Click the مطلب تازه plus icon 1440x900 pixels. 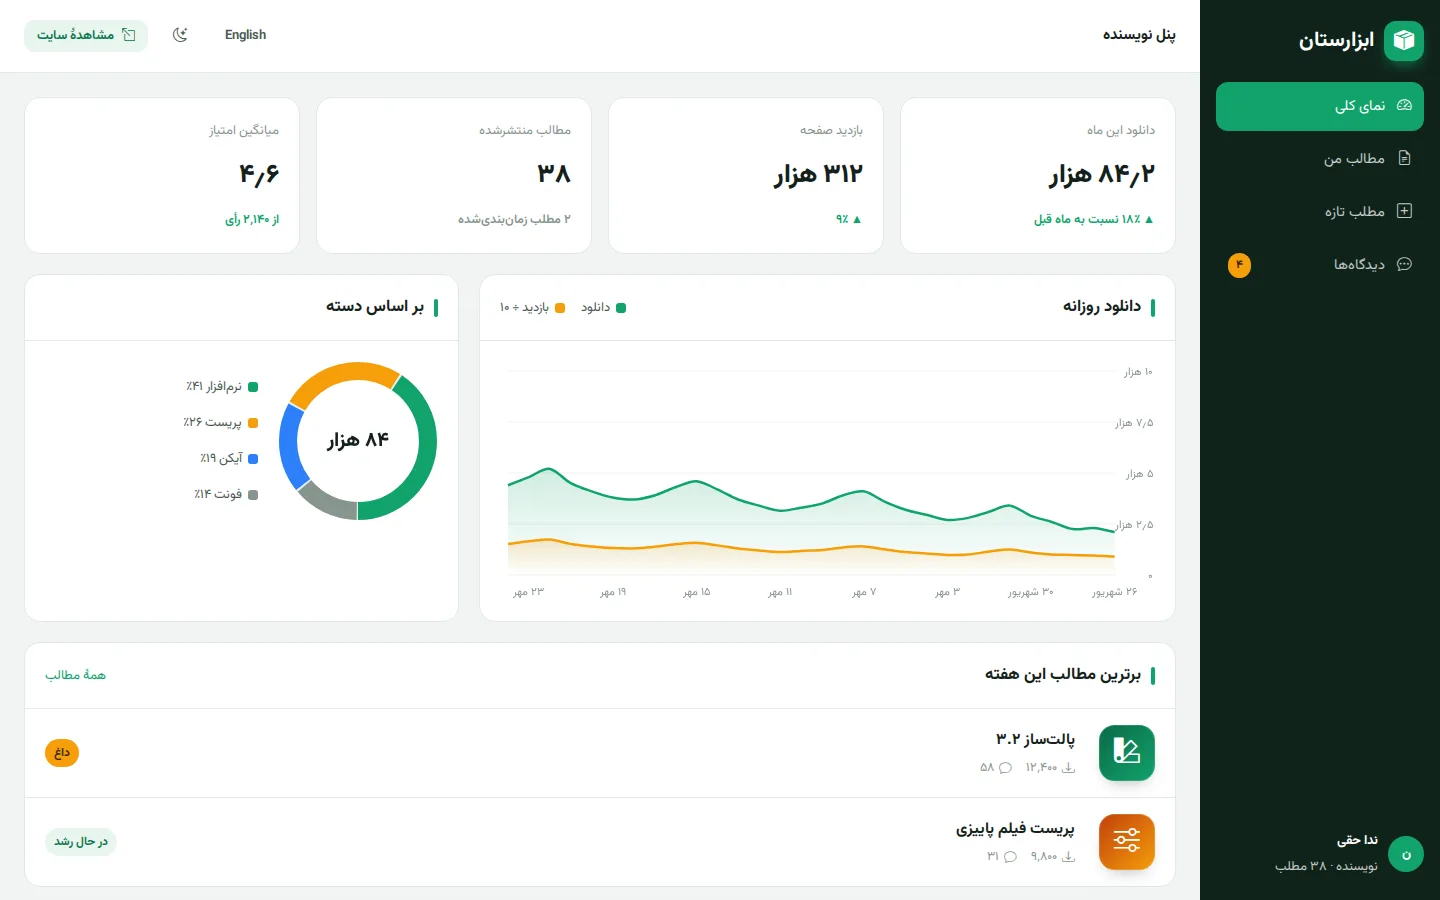[x=1404, y=211]
